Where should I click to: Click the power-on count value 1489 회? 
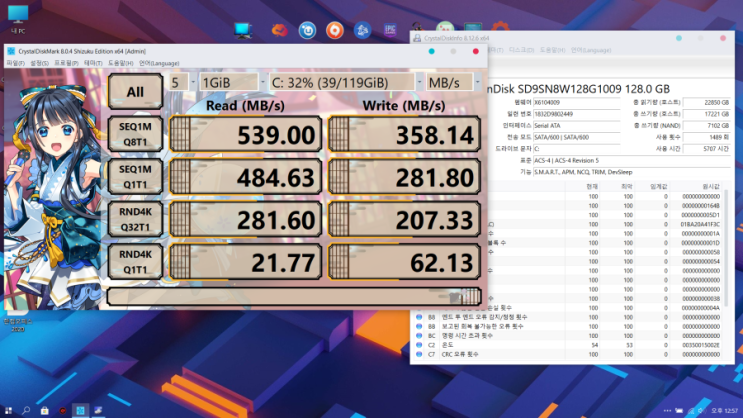click(707, 137)
